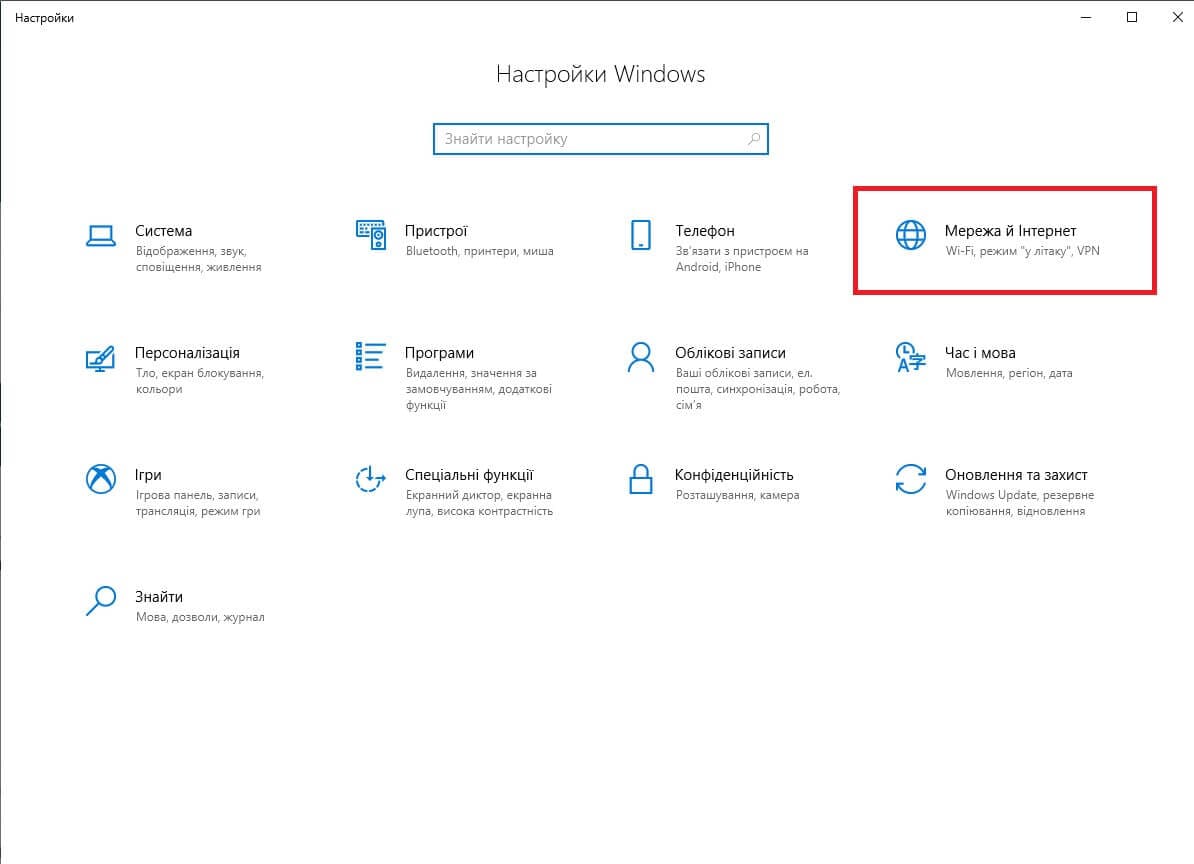Viewport: 1194px width, 864px height.
Task: Select the Система category title
Action: click(164, 231)
